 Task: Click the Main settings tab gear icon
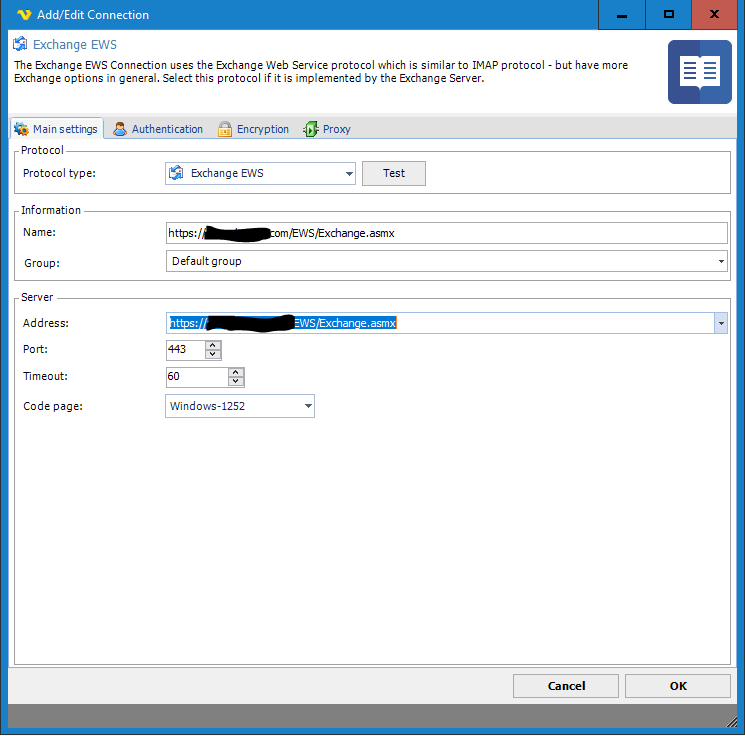click(x=21, y=130)
